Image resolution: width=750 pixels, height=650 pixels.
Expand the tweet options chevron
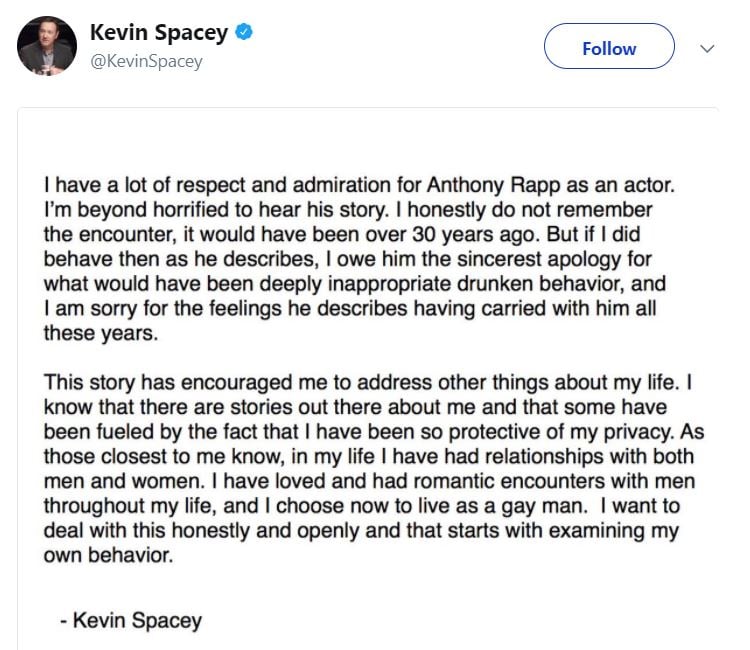[708, 48]
